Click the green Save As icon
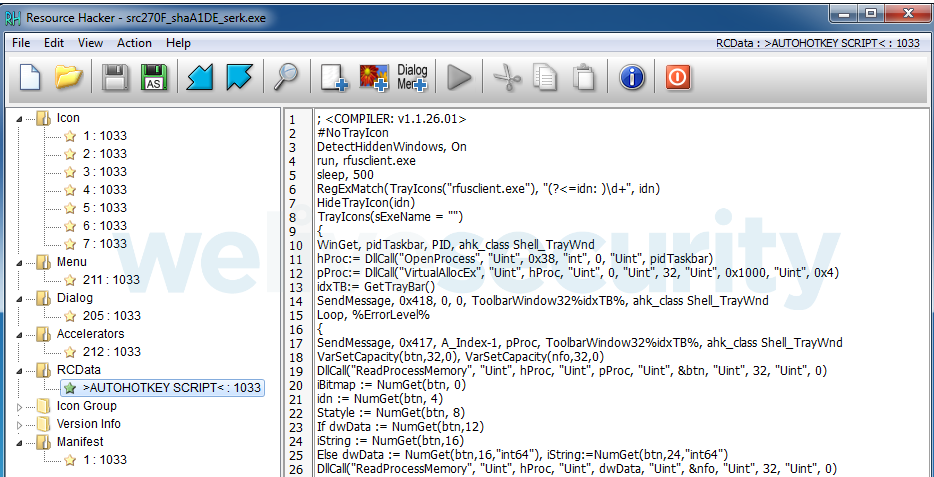The height and width of the screenshot is (477, 934). pyautogui.click(x=154, y=77)
